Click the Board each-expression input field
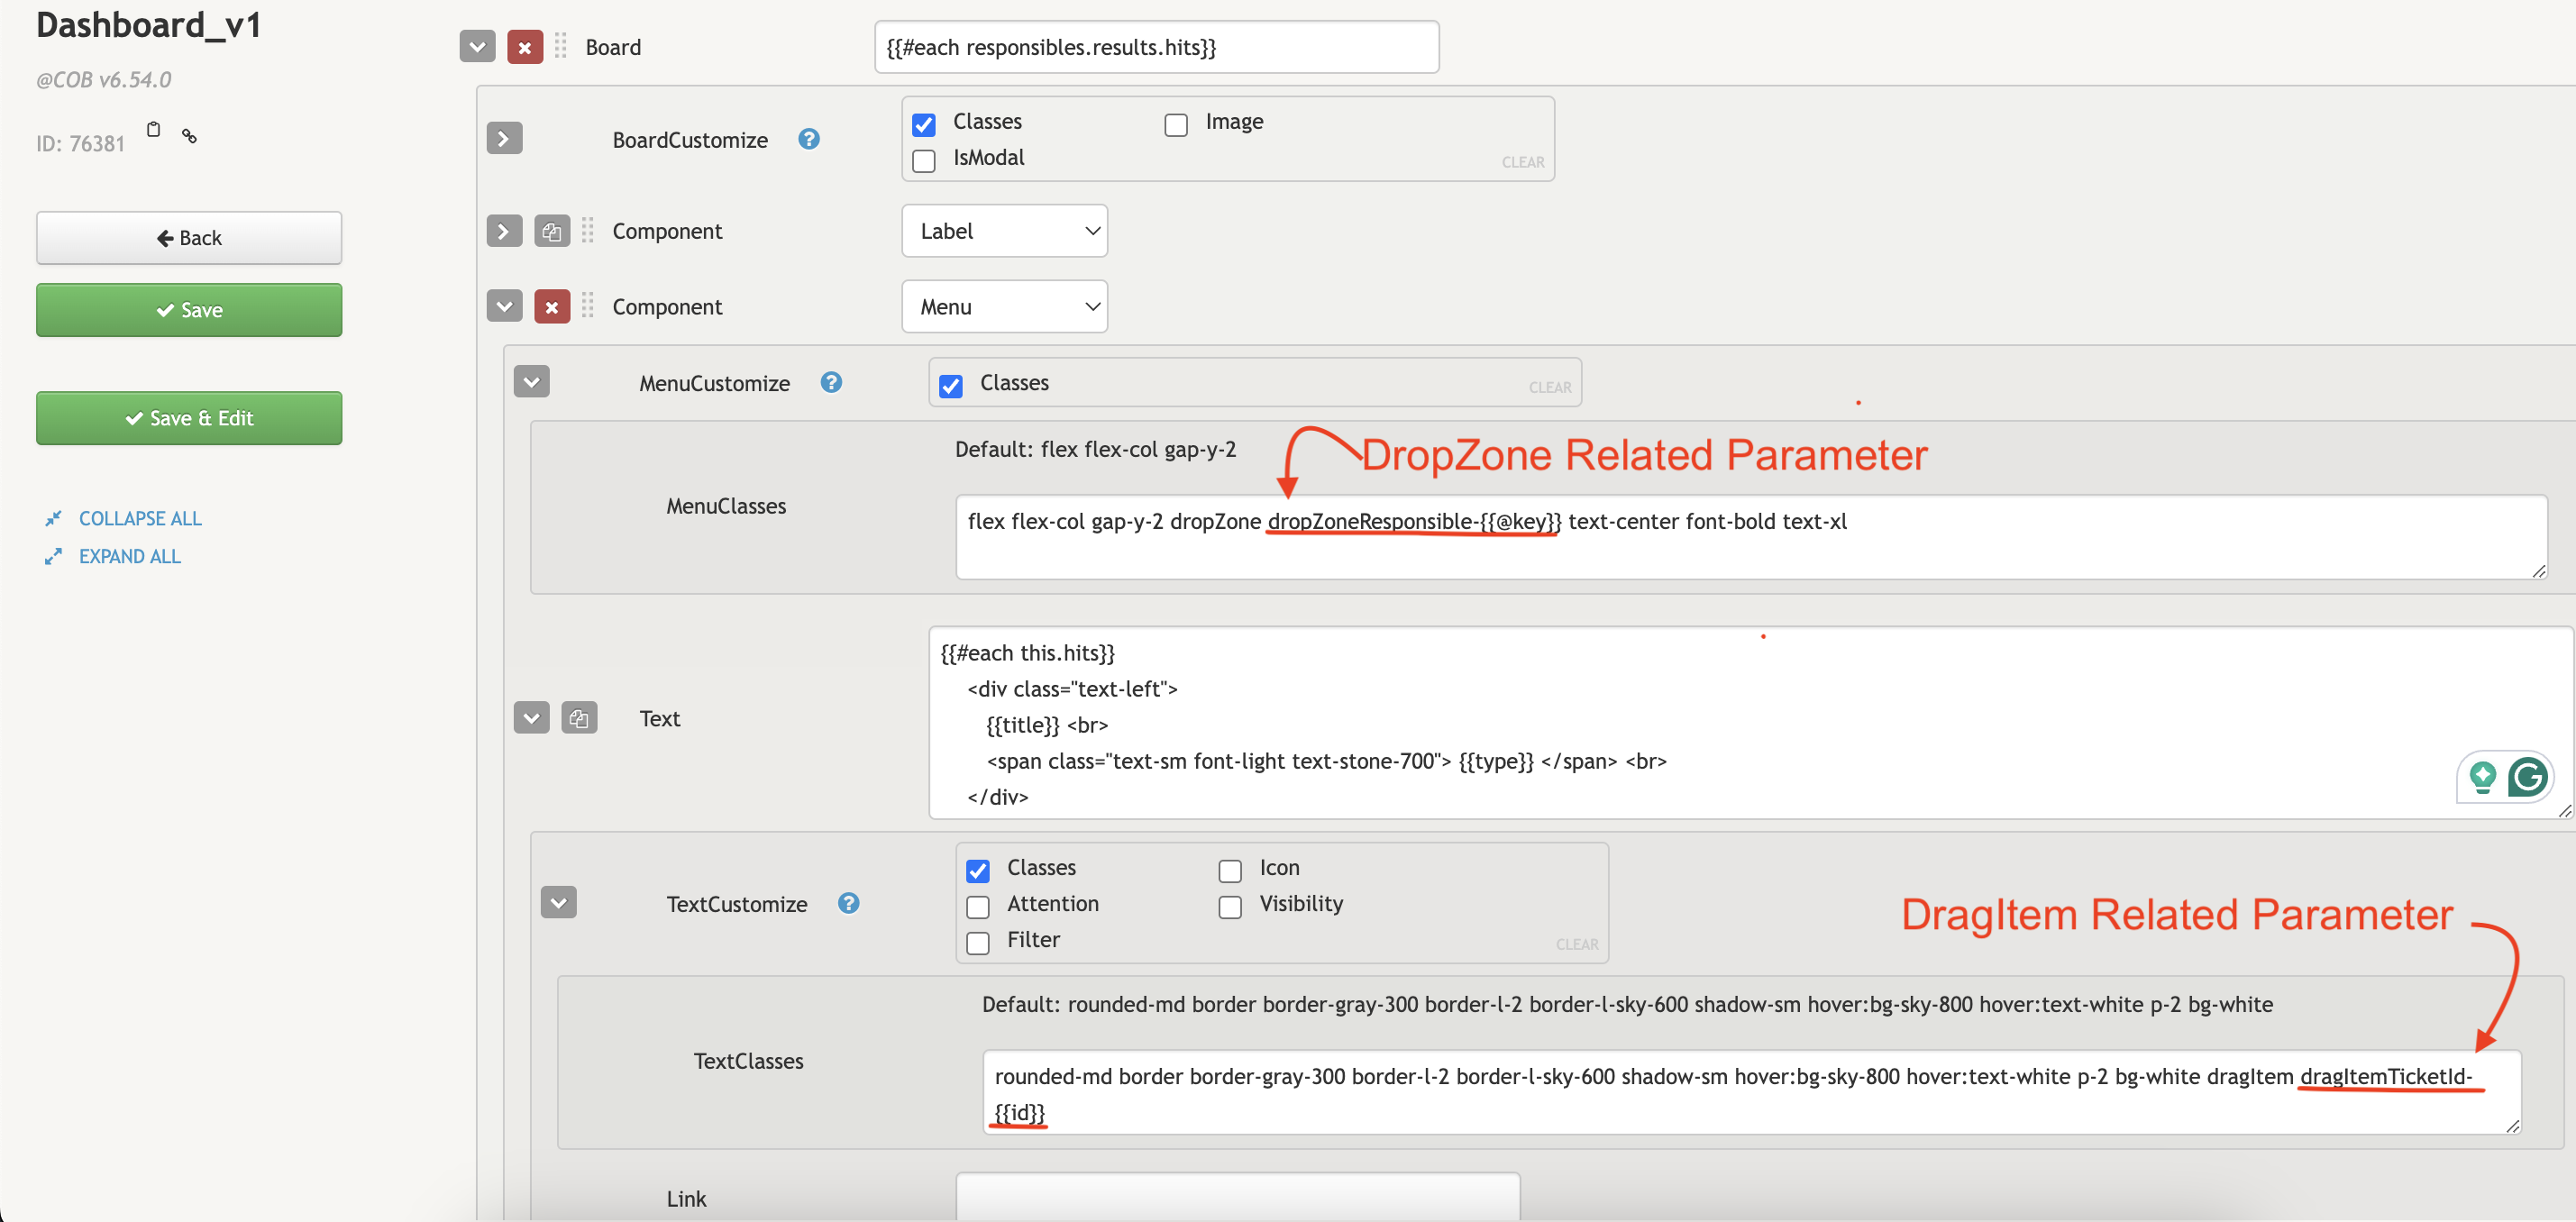The width and height of the screenshot is (2576, 1222). (1157, 47)
